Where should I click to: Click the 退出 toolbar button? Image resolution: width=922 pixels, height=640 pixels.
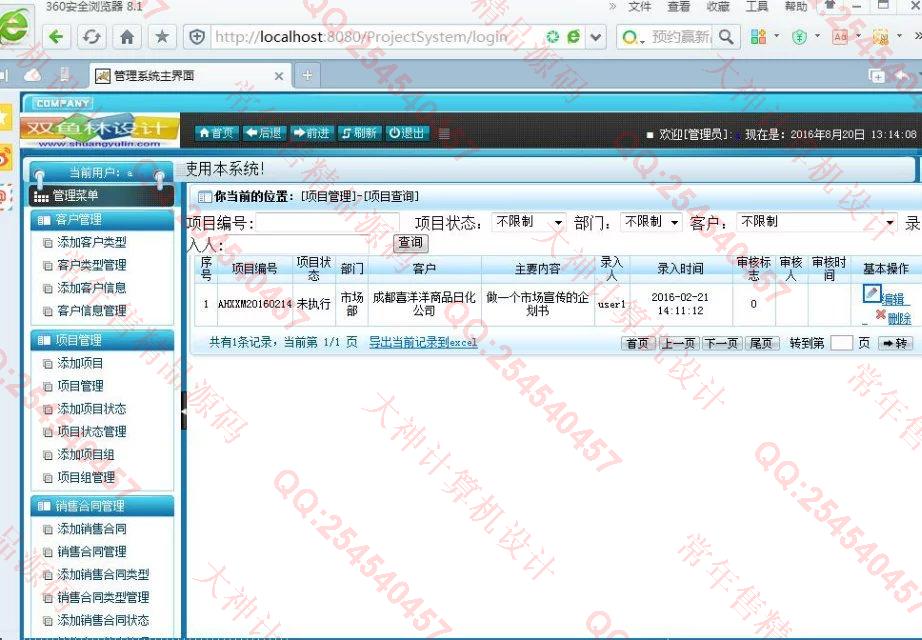pos(406,134)
